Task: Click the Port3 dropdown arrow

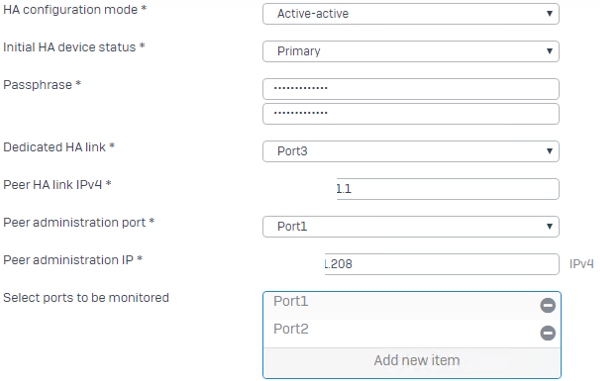Action: [x=549, y=151]
